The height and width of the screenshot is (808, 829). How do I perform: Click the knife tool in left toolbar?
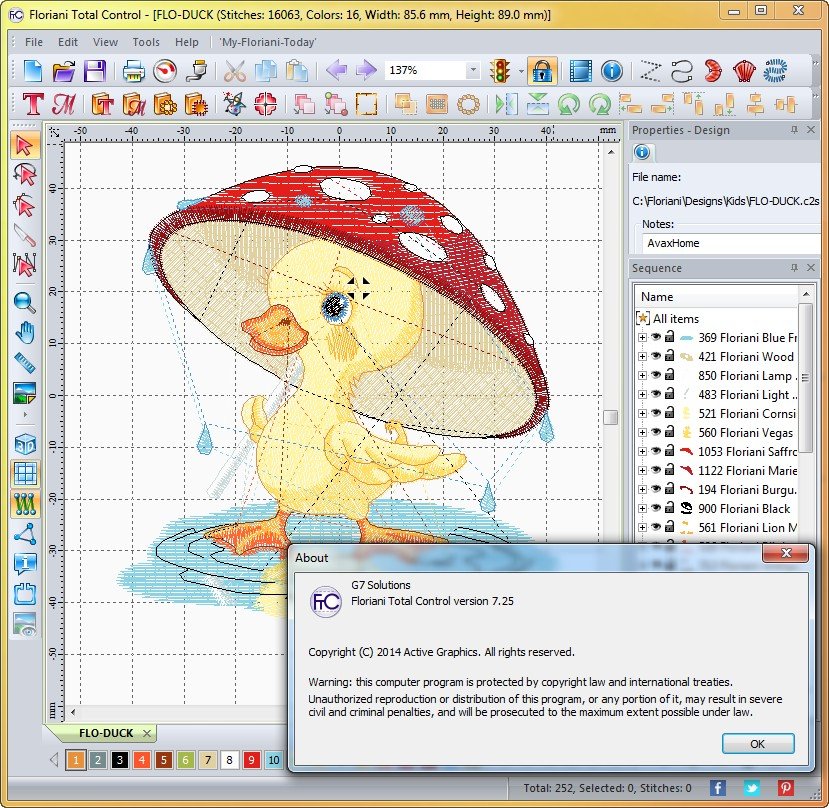(24, 235)
